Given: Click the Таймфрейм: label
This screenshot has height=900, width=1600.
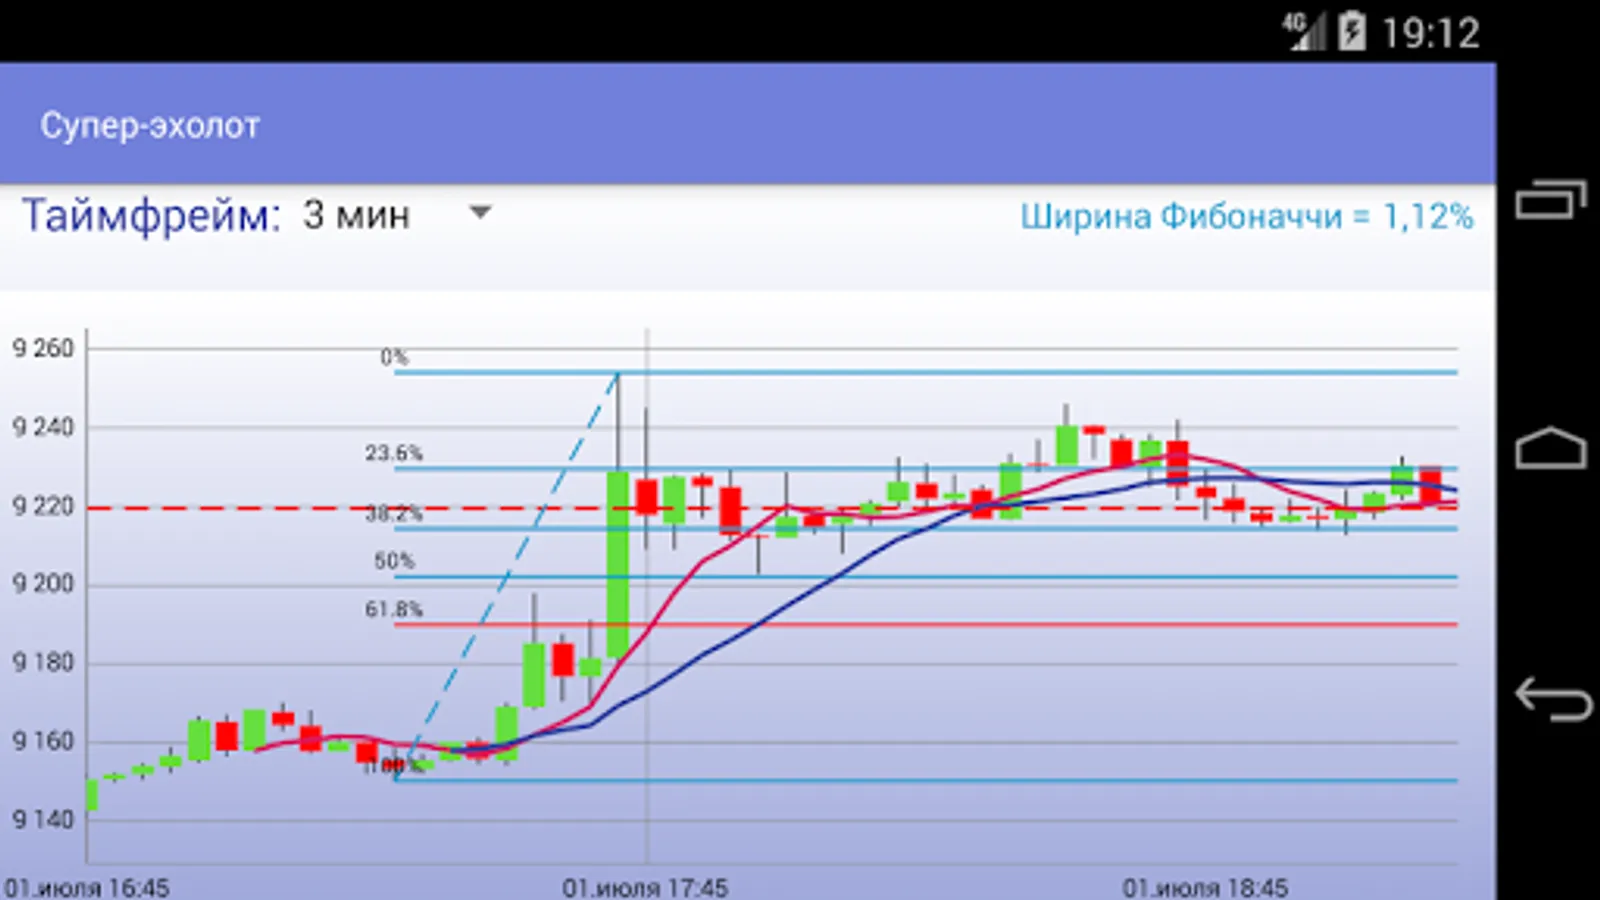Looking at the screenshot, I should click(x=152, y=215).
